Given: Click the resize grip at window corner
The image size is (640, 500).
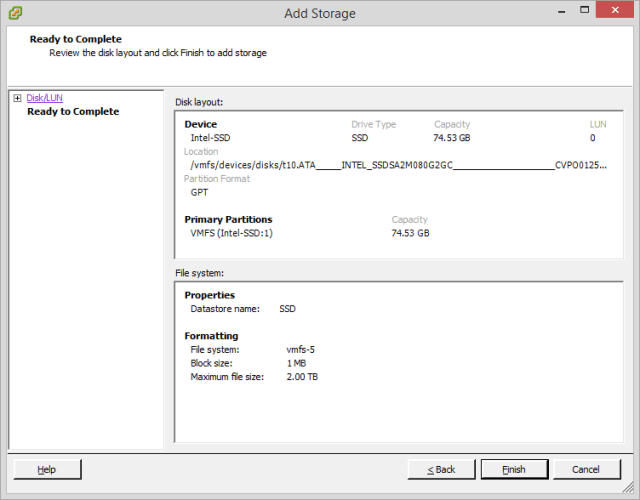Looking at the screenshot, I should point(627,487).
